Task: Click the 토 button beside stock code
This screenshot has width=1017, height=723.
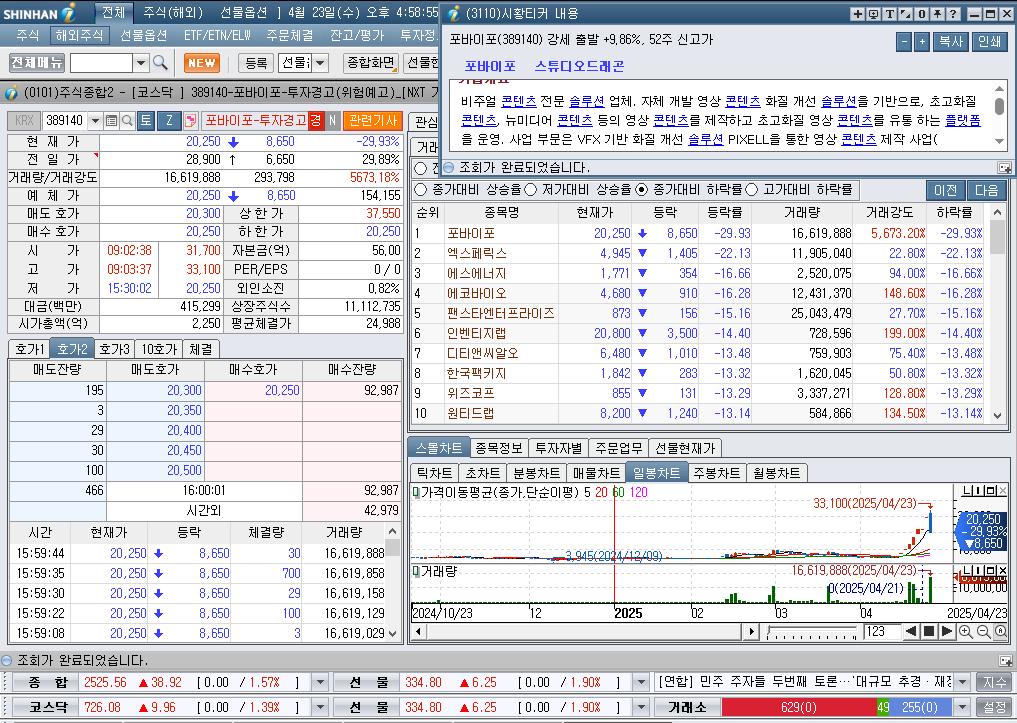Action: click(x=146, y=121)
